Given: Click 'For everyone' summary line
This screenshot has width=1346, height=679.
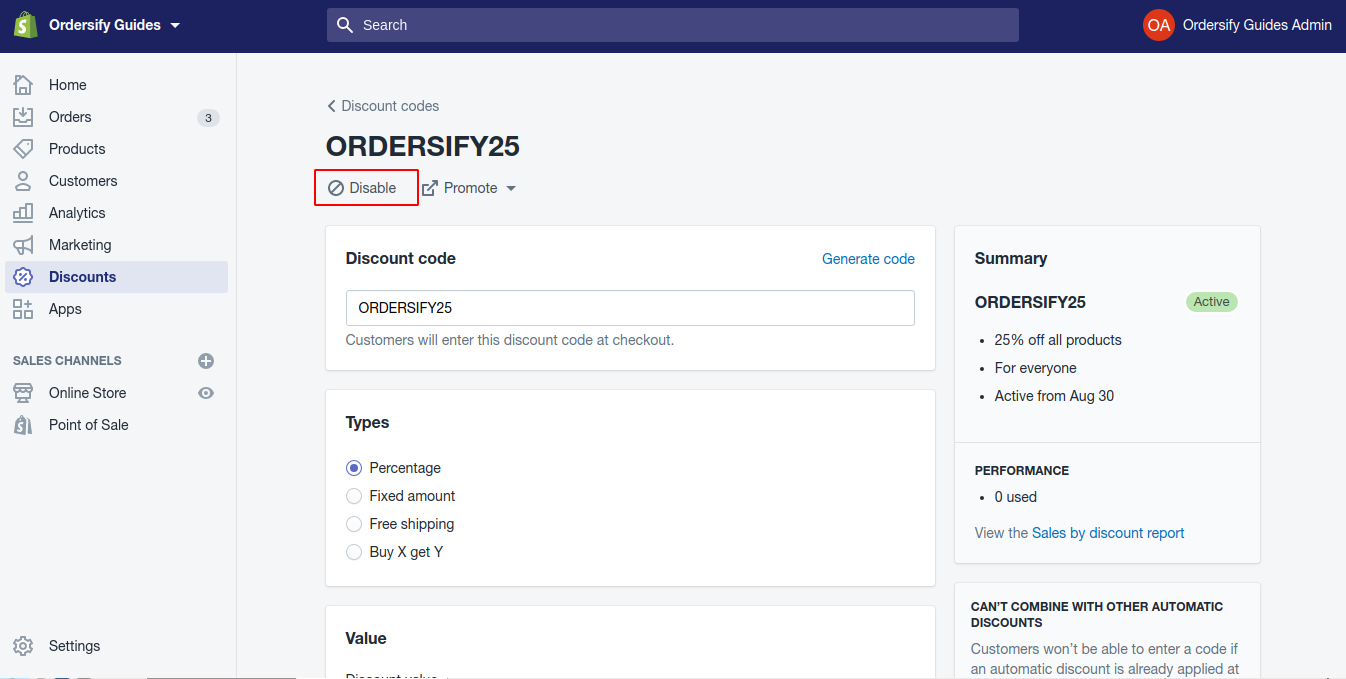Looking at the screenshot, I should pyautogui.click(x=1036, y=368).
